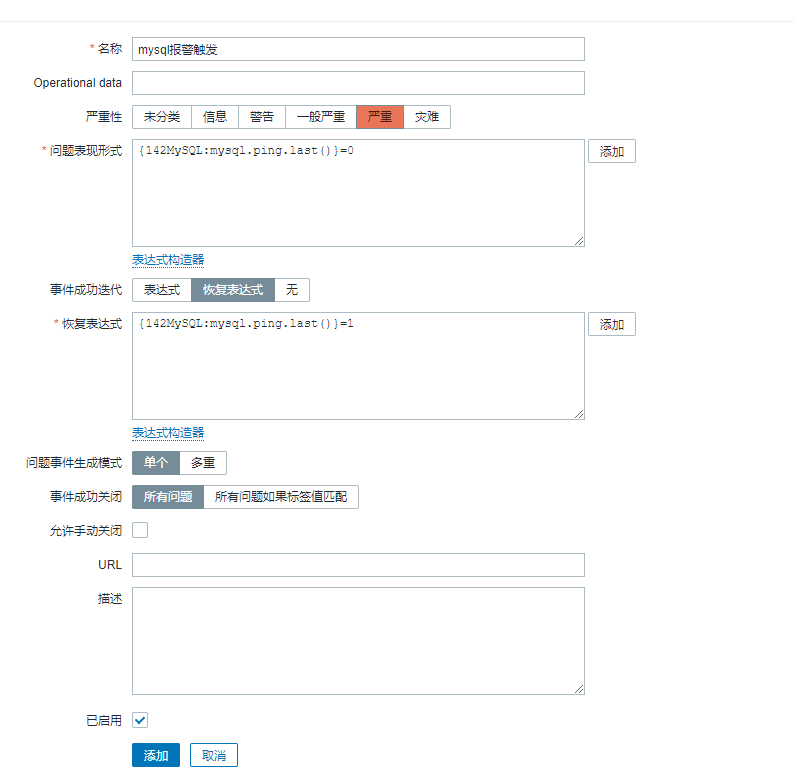The height and width of the screenshot is (773, 794).
Task: Uncheck the 已启用 checkbox
Action: (140, 720)
